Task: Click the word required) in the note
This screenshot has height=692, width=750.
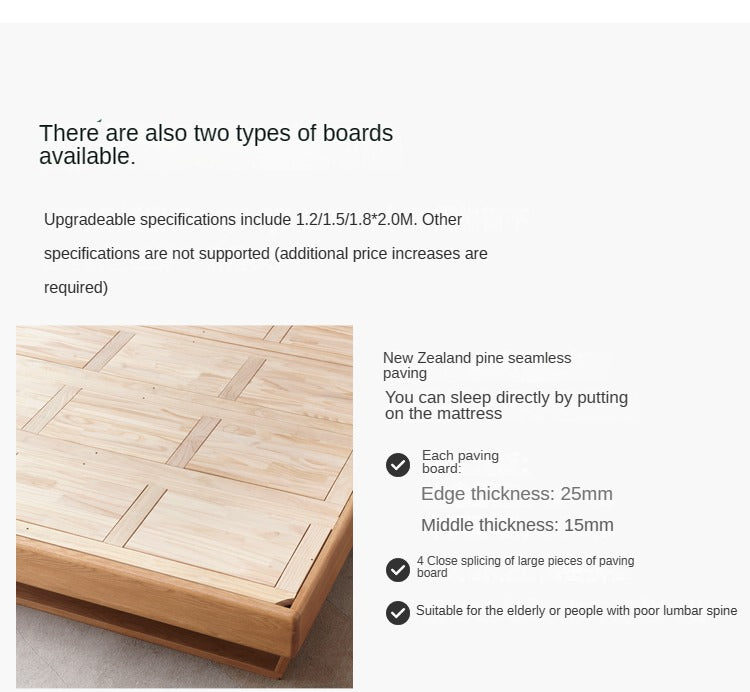Action: coord(76,288)
